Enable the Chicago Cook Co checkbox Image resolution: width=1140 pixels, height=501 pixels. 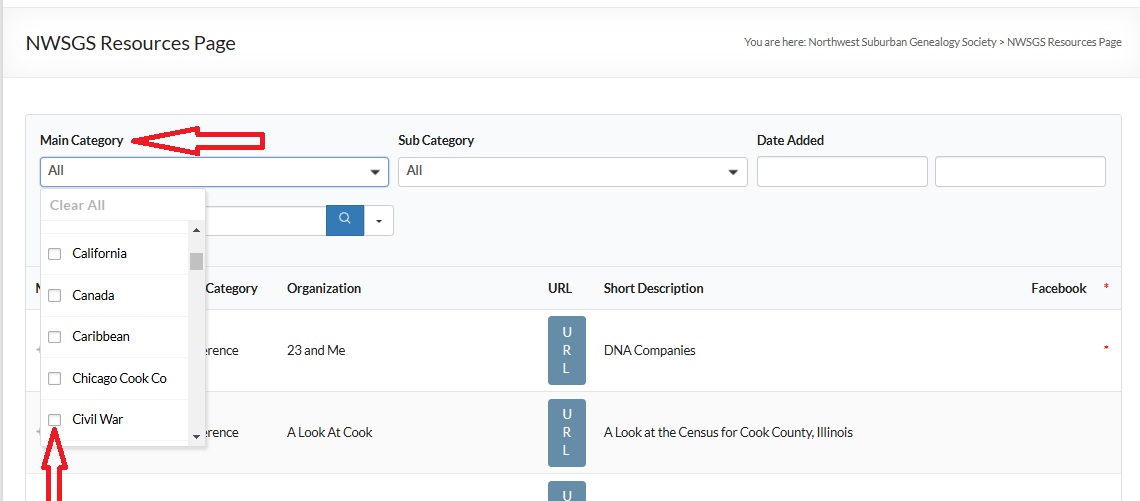(x=55, y=379)
